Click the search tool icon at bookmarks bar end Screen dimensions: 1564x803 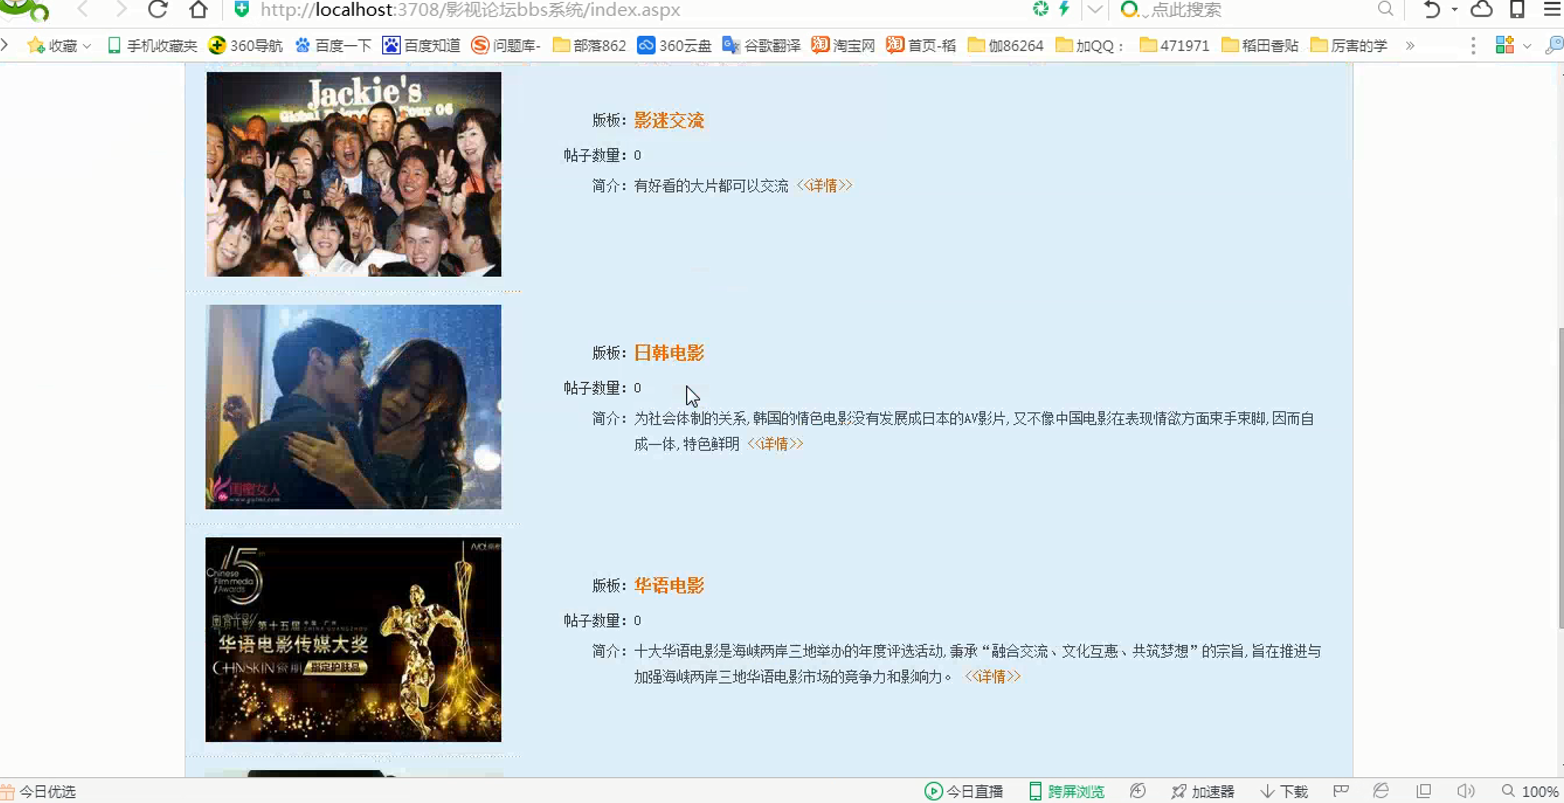point(1553,45)
